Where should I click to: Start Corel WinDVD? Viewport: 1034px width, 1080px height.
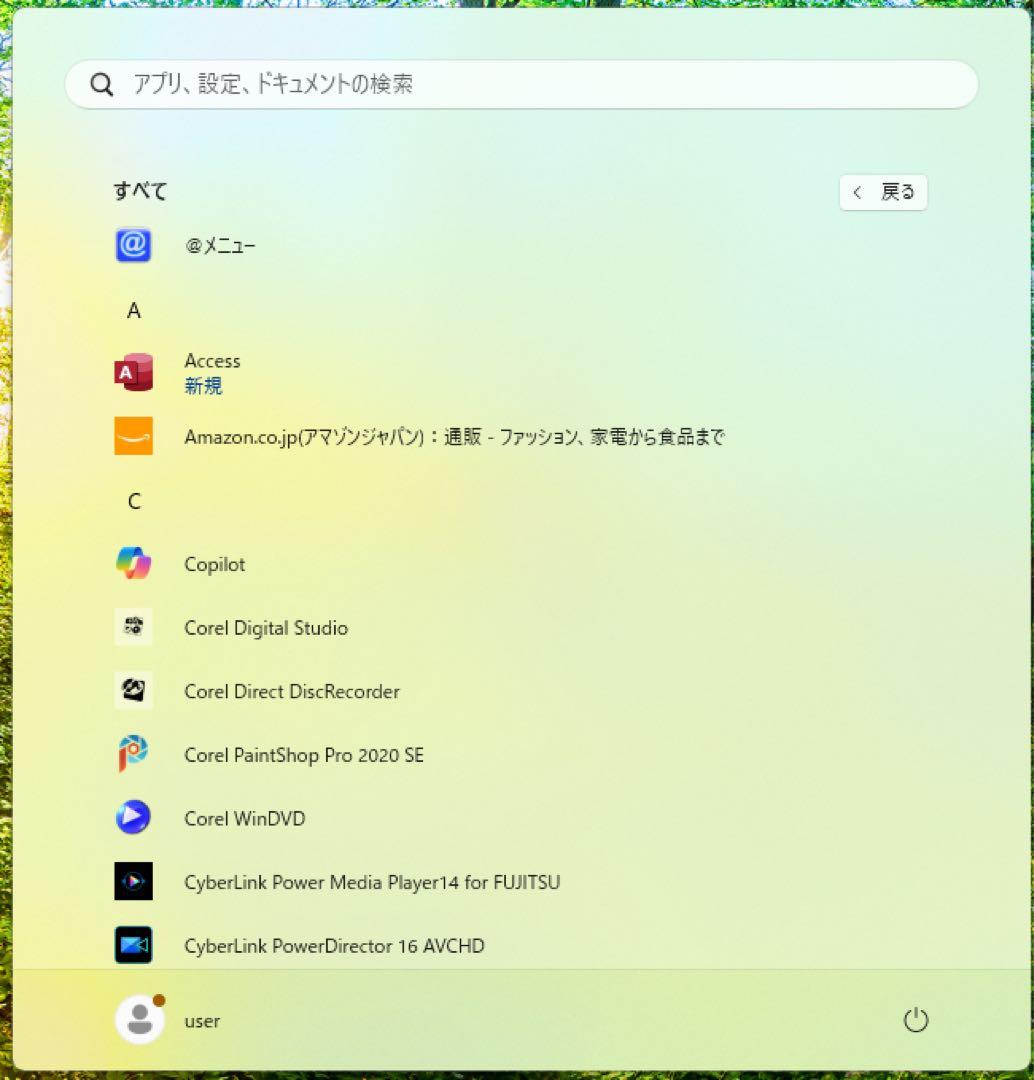tap(243, 818)
